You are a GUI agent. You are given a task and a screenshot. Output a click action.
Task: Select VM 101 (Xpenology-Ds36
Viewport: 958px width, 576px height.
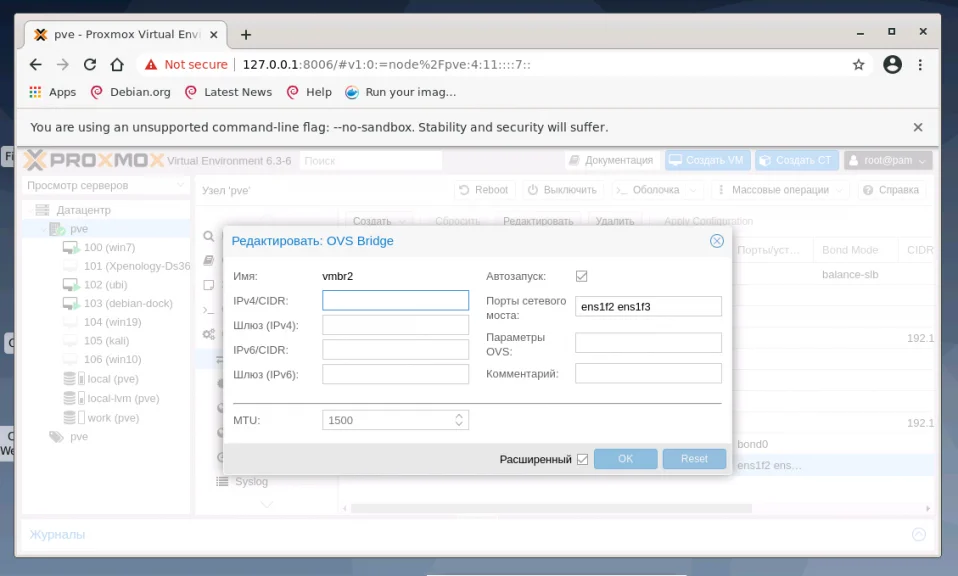(137, 266)
